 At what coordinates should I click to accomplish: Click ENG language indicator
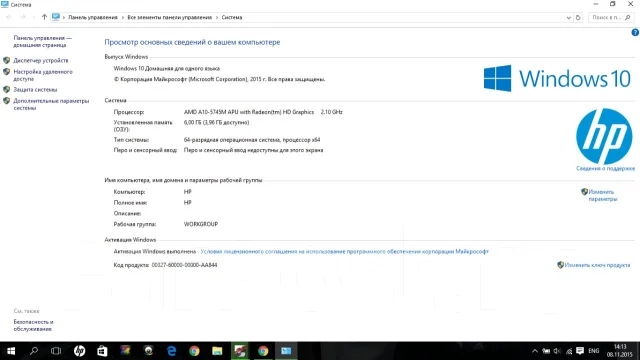point(594,351)
